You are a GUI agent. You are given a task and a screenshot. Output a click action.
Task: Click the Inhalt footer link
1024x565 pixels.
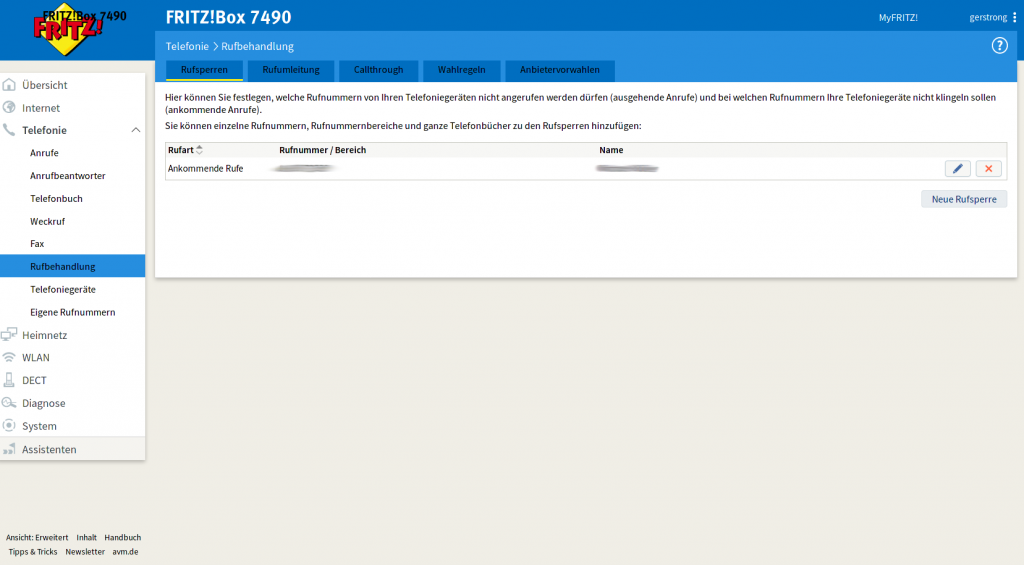[86, 538]
